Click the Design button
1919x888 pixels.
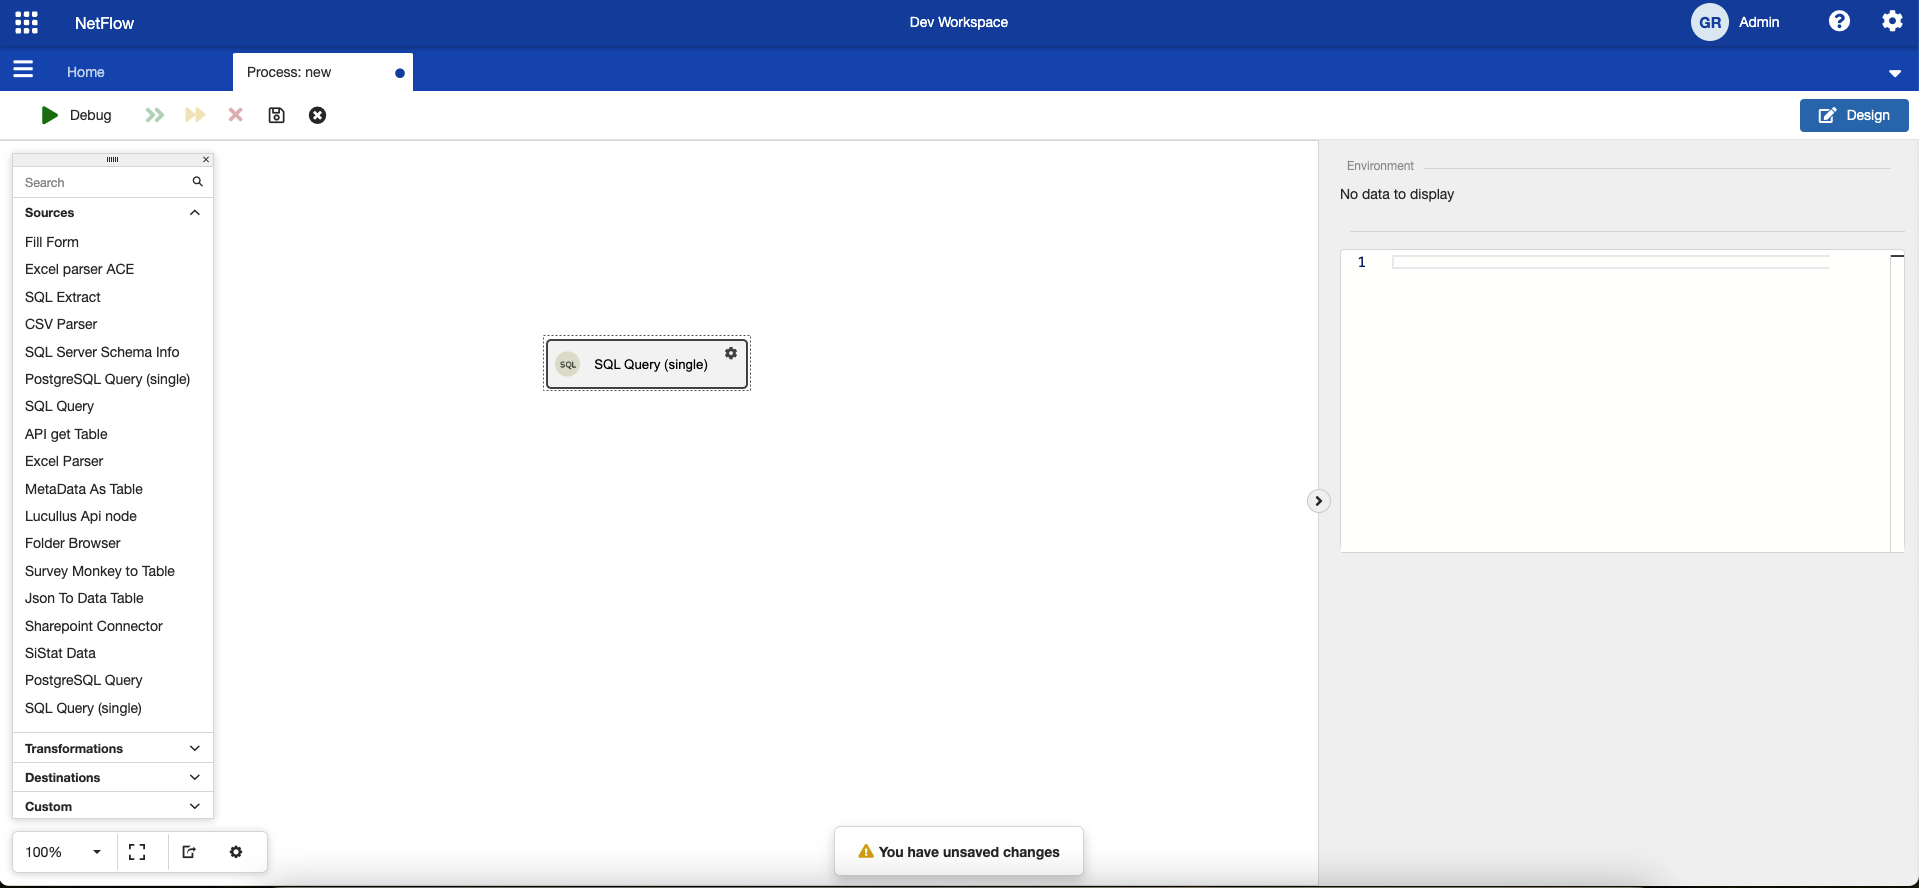pos(1853,115)
